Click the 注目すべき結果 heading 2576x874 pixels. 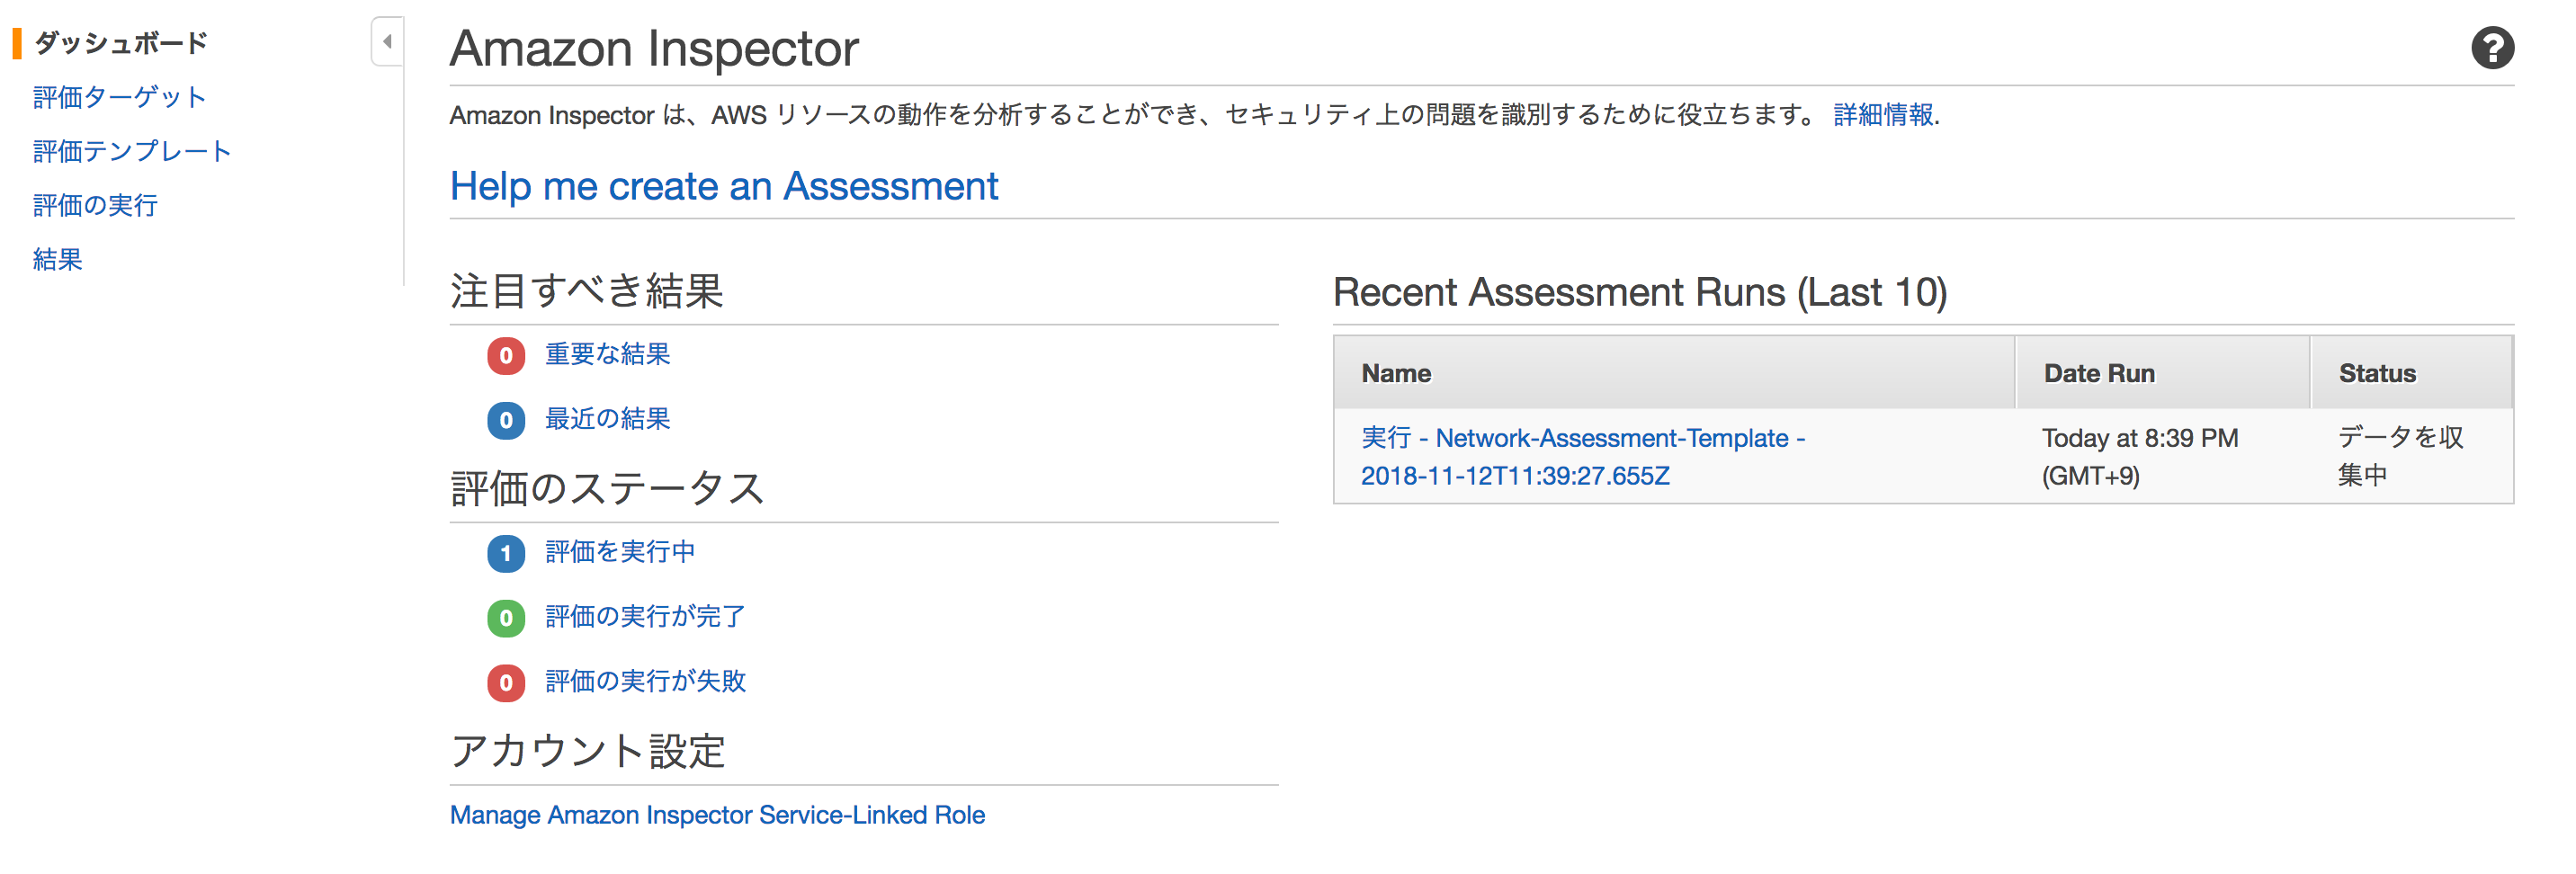[586, 291]
